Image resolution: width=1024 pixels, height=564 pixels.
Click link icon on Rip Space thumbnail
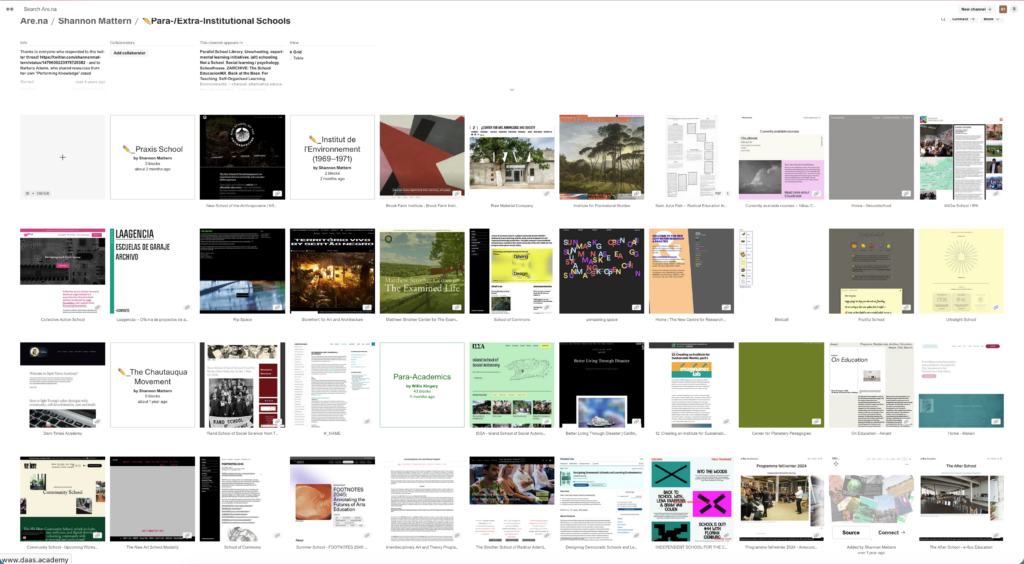277,307
